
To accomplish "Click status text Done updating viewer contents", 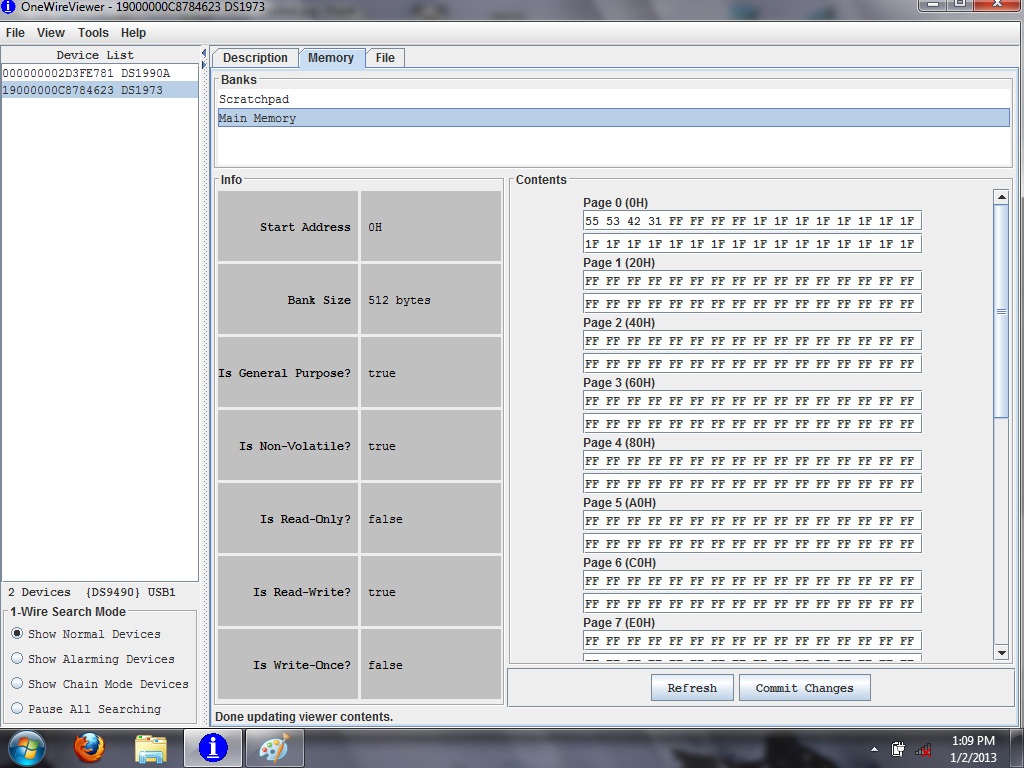I will click(x=304, y=716).
